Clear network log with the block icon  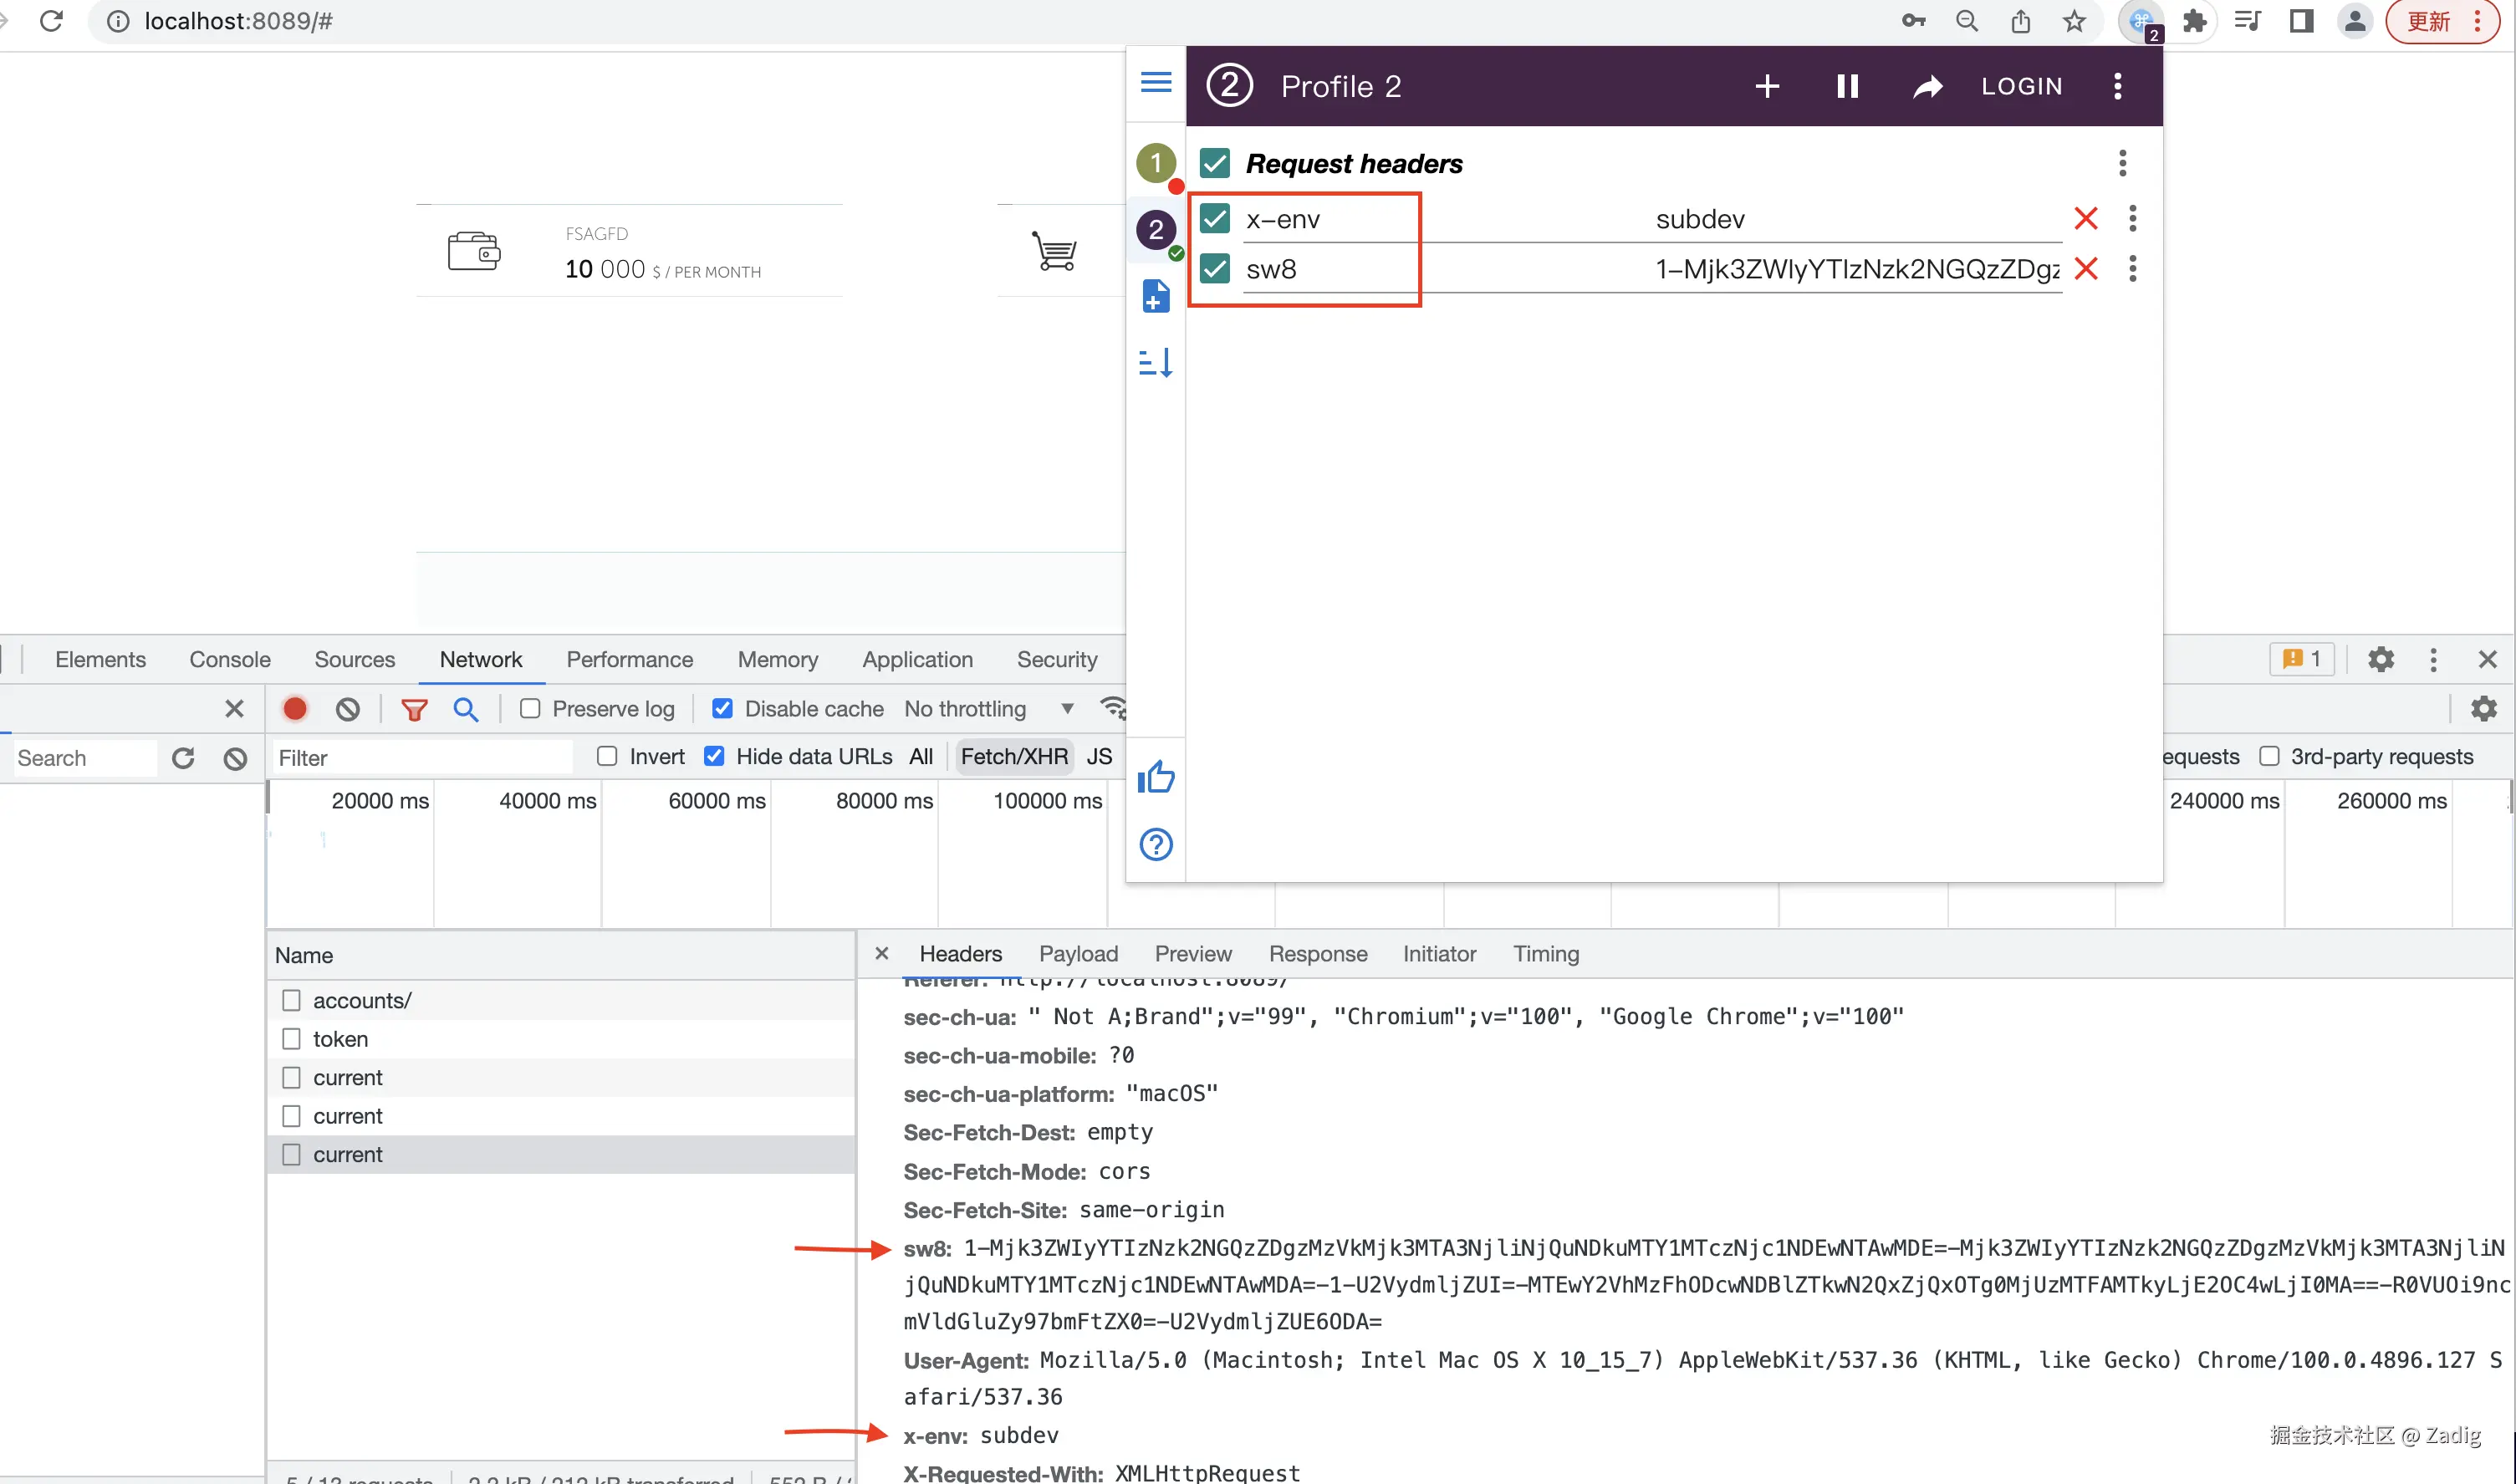pos(347,709)
